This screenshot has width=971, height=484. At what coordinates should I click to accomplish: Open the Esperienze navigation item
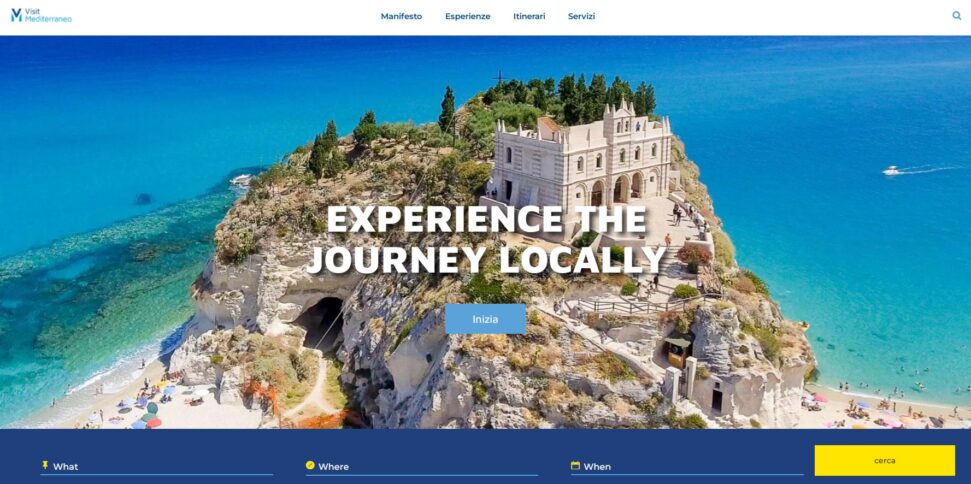468,17
